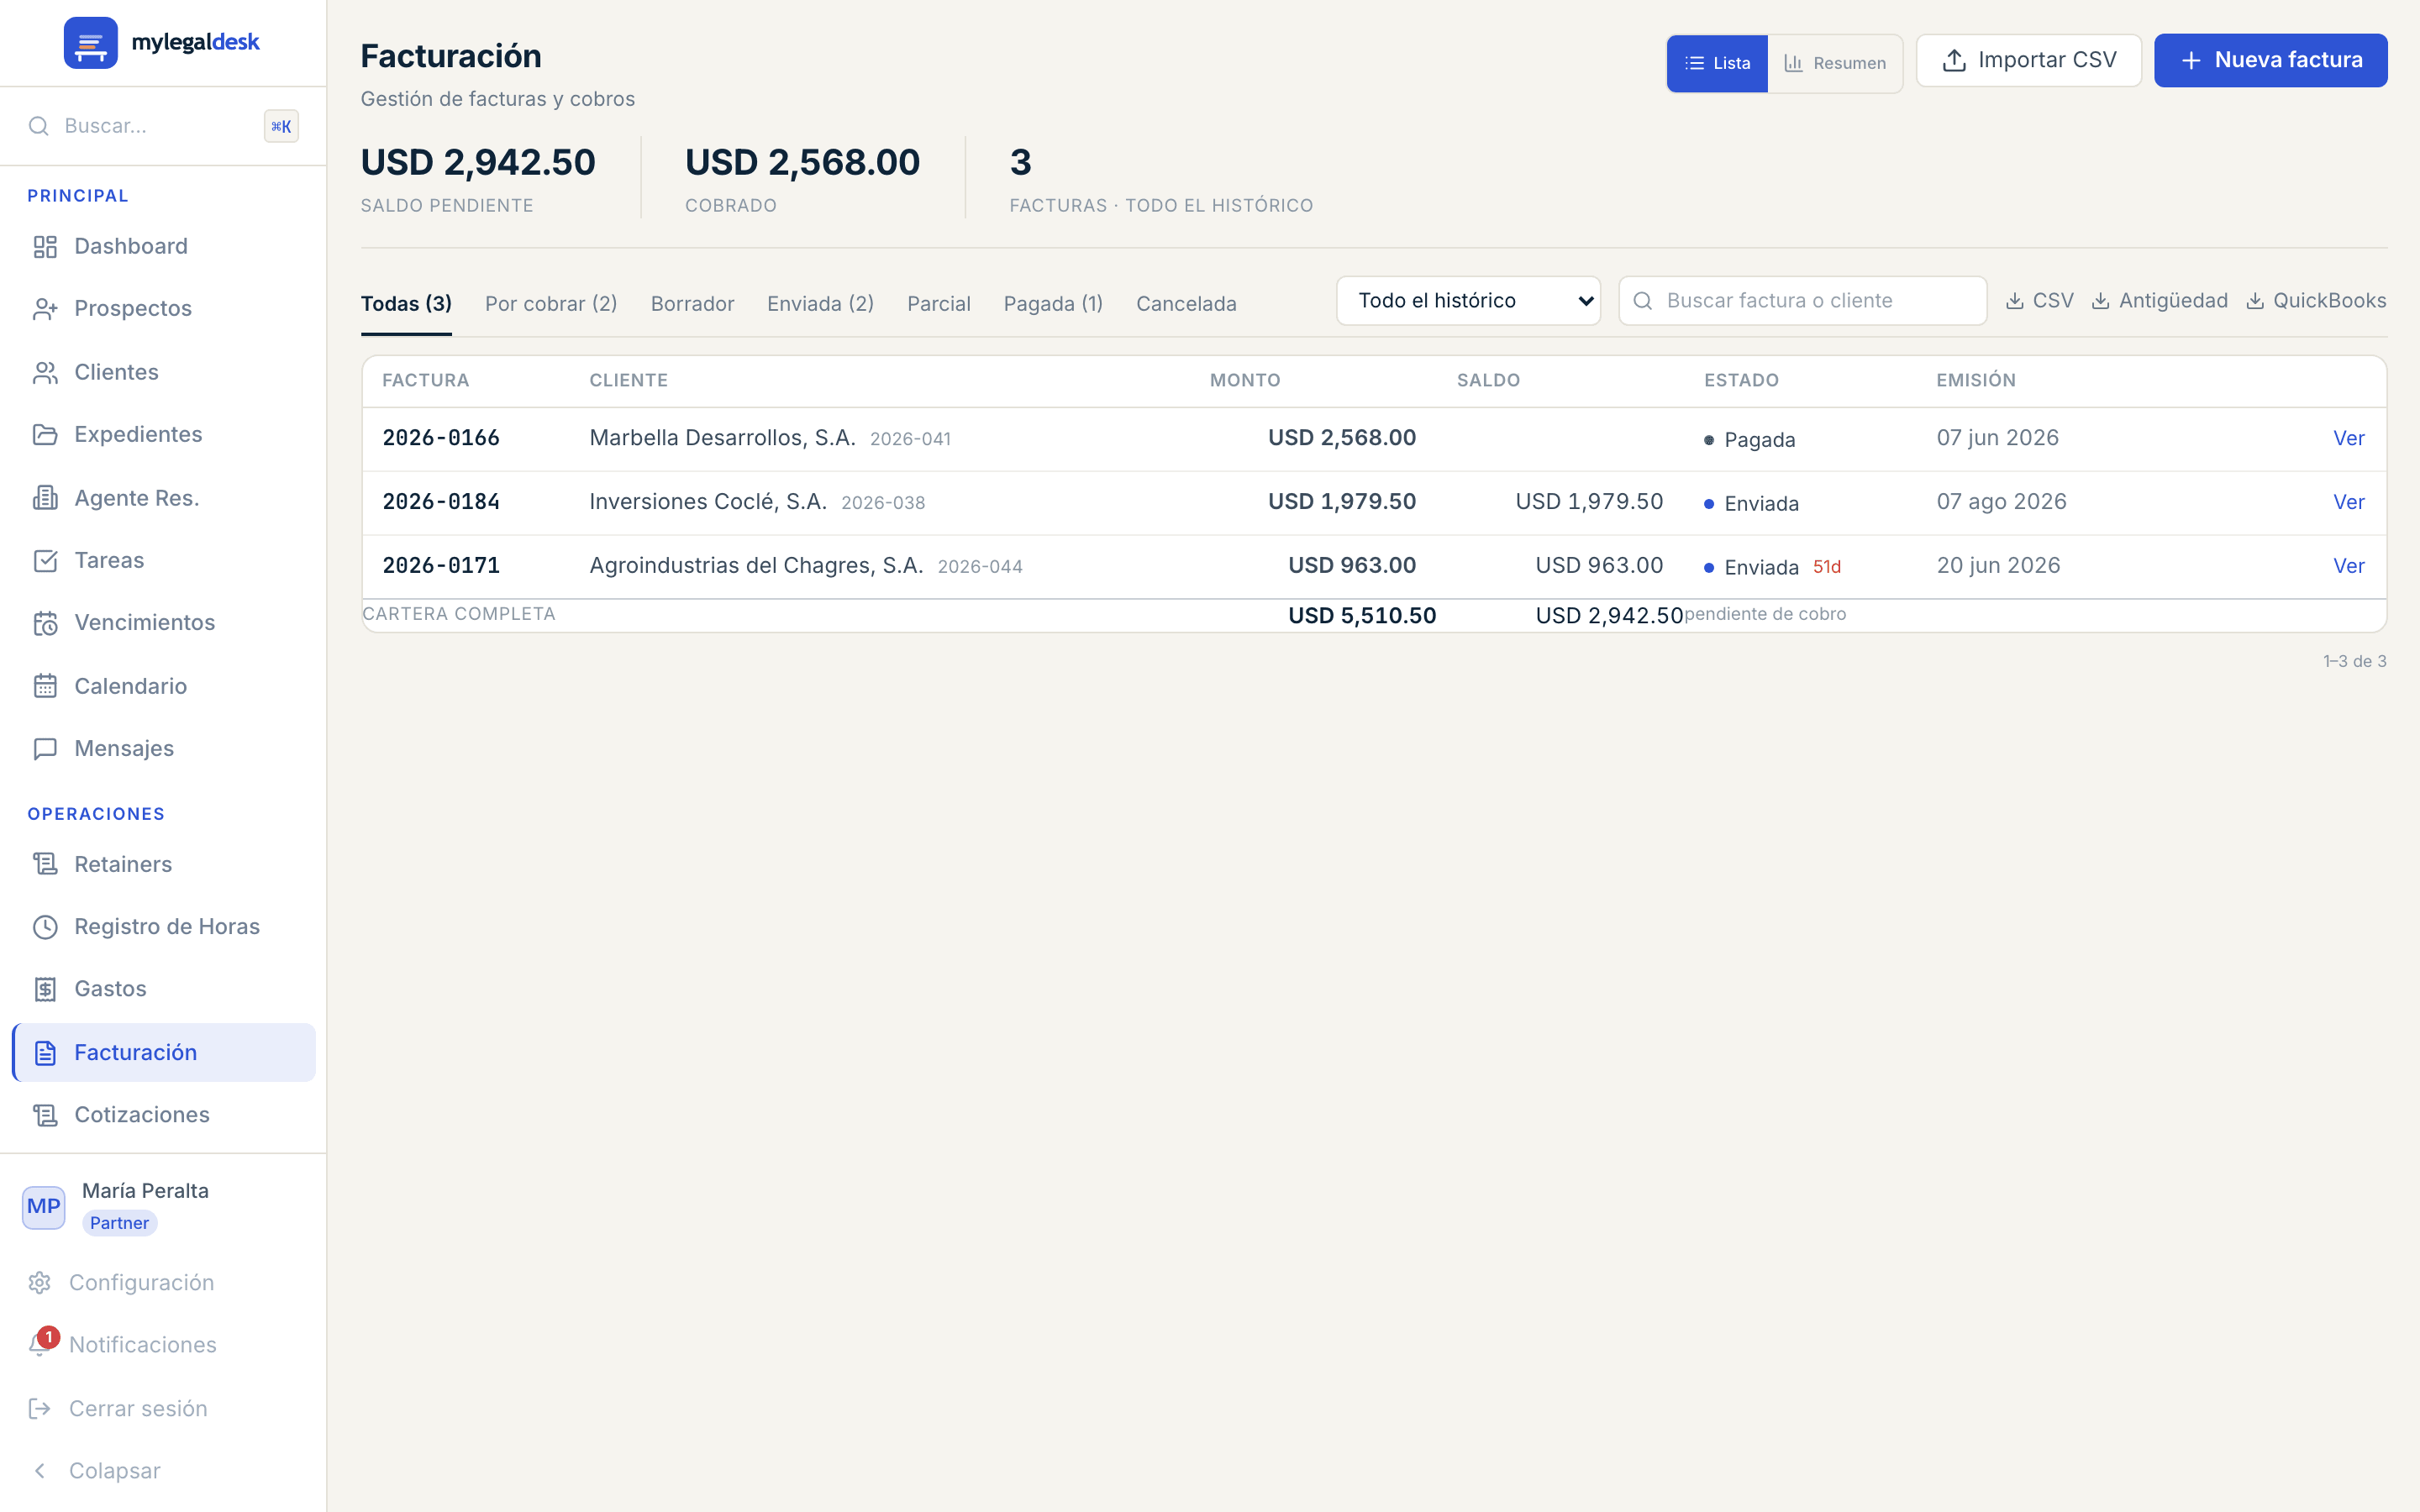Focus the Buscar factura o cliente field

[1802, 301]
